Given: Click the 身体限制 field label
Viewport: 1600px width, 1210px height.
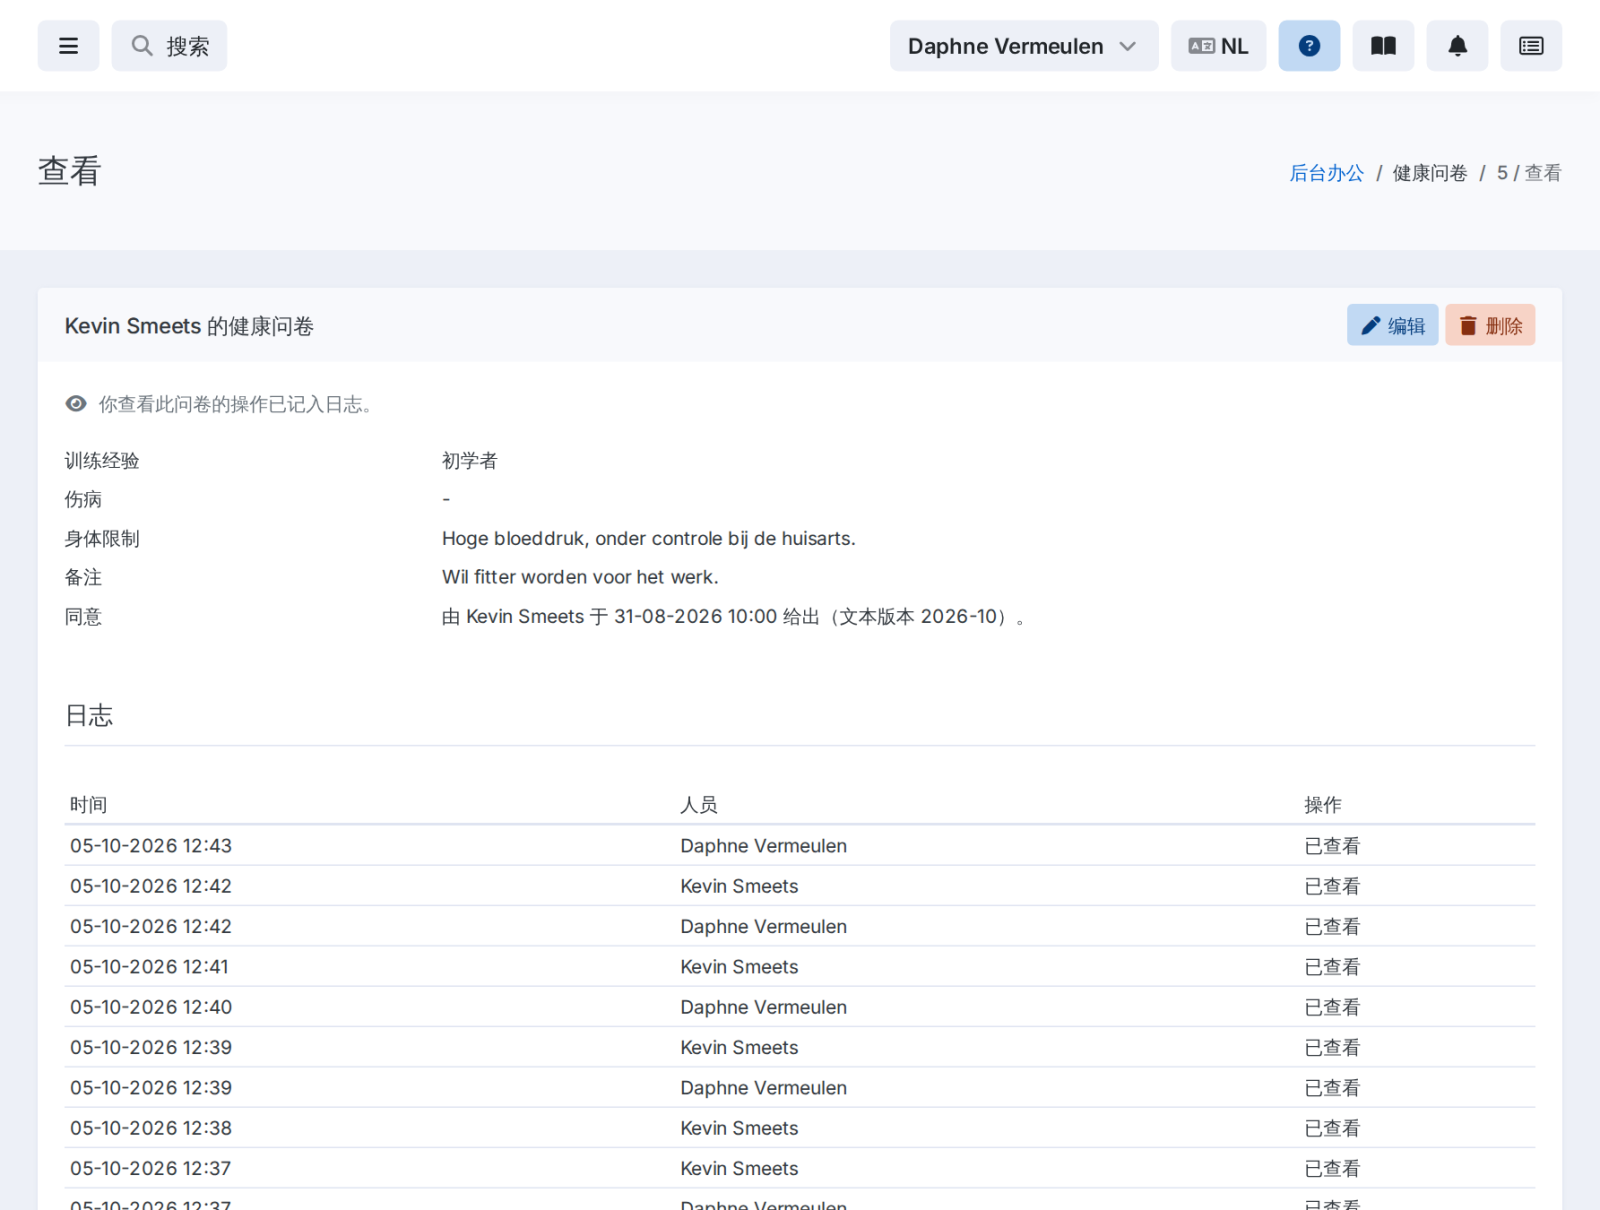Looking at the screenshot, I should pos(102,539).
